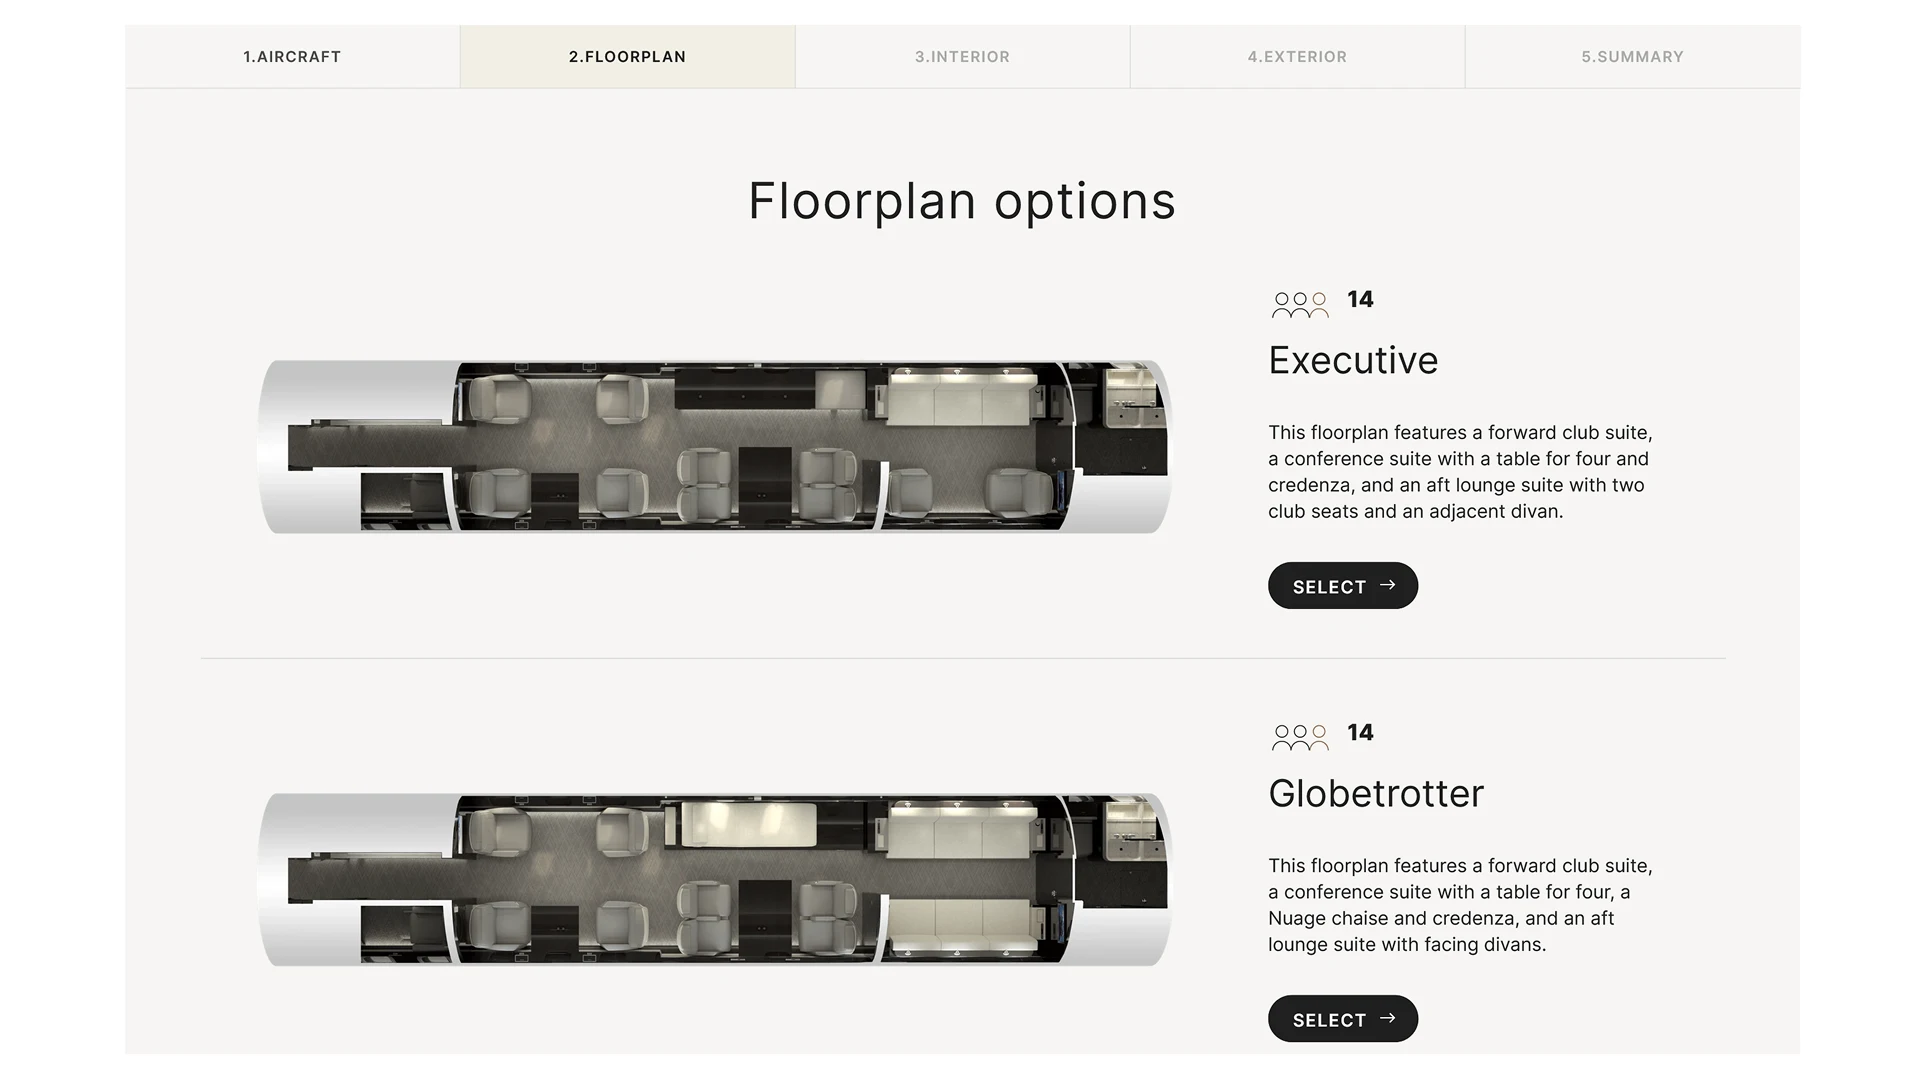
Task: Select the Executive floorplan option
Action: (1342, 586)
